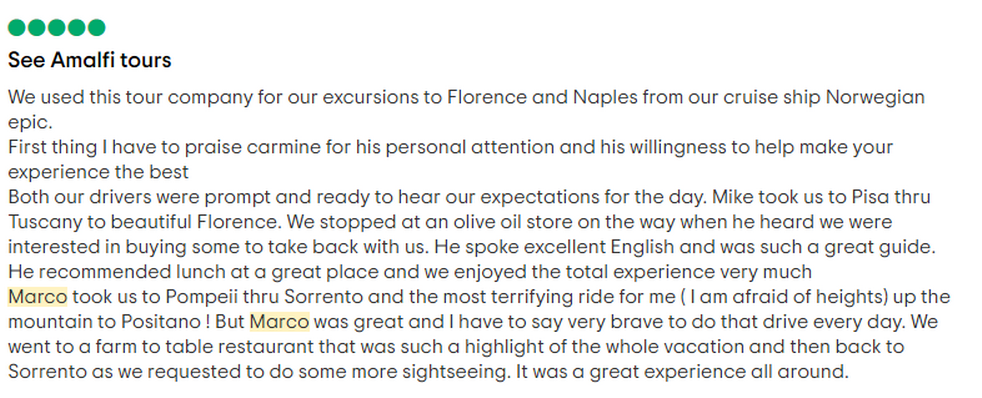982x398 pixels.
Task: Click the first green rating circle
Action: [17, 28]
